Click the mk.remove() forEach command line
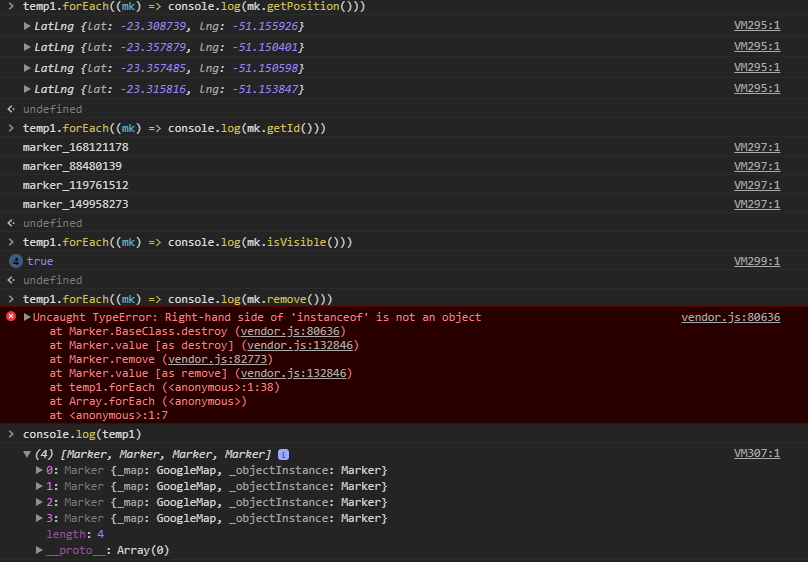 (177, 299)
